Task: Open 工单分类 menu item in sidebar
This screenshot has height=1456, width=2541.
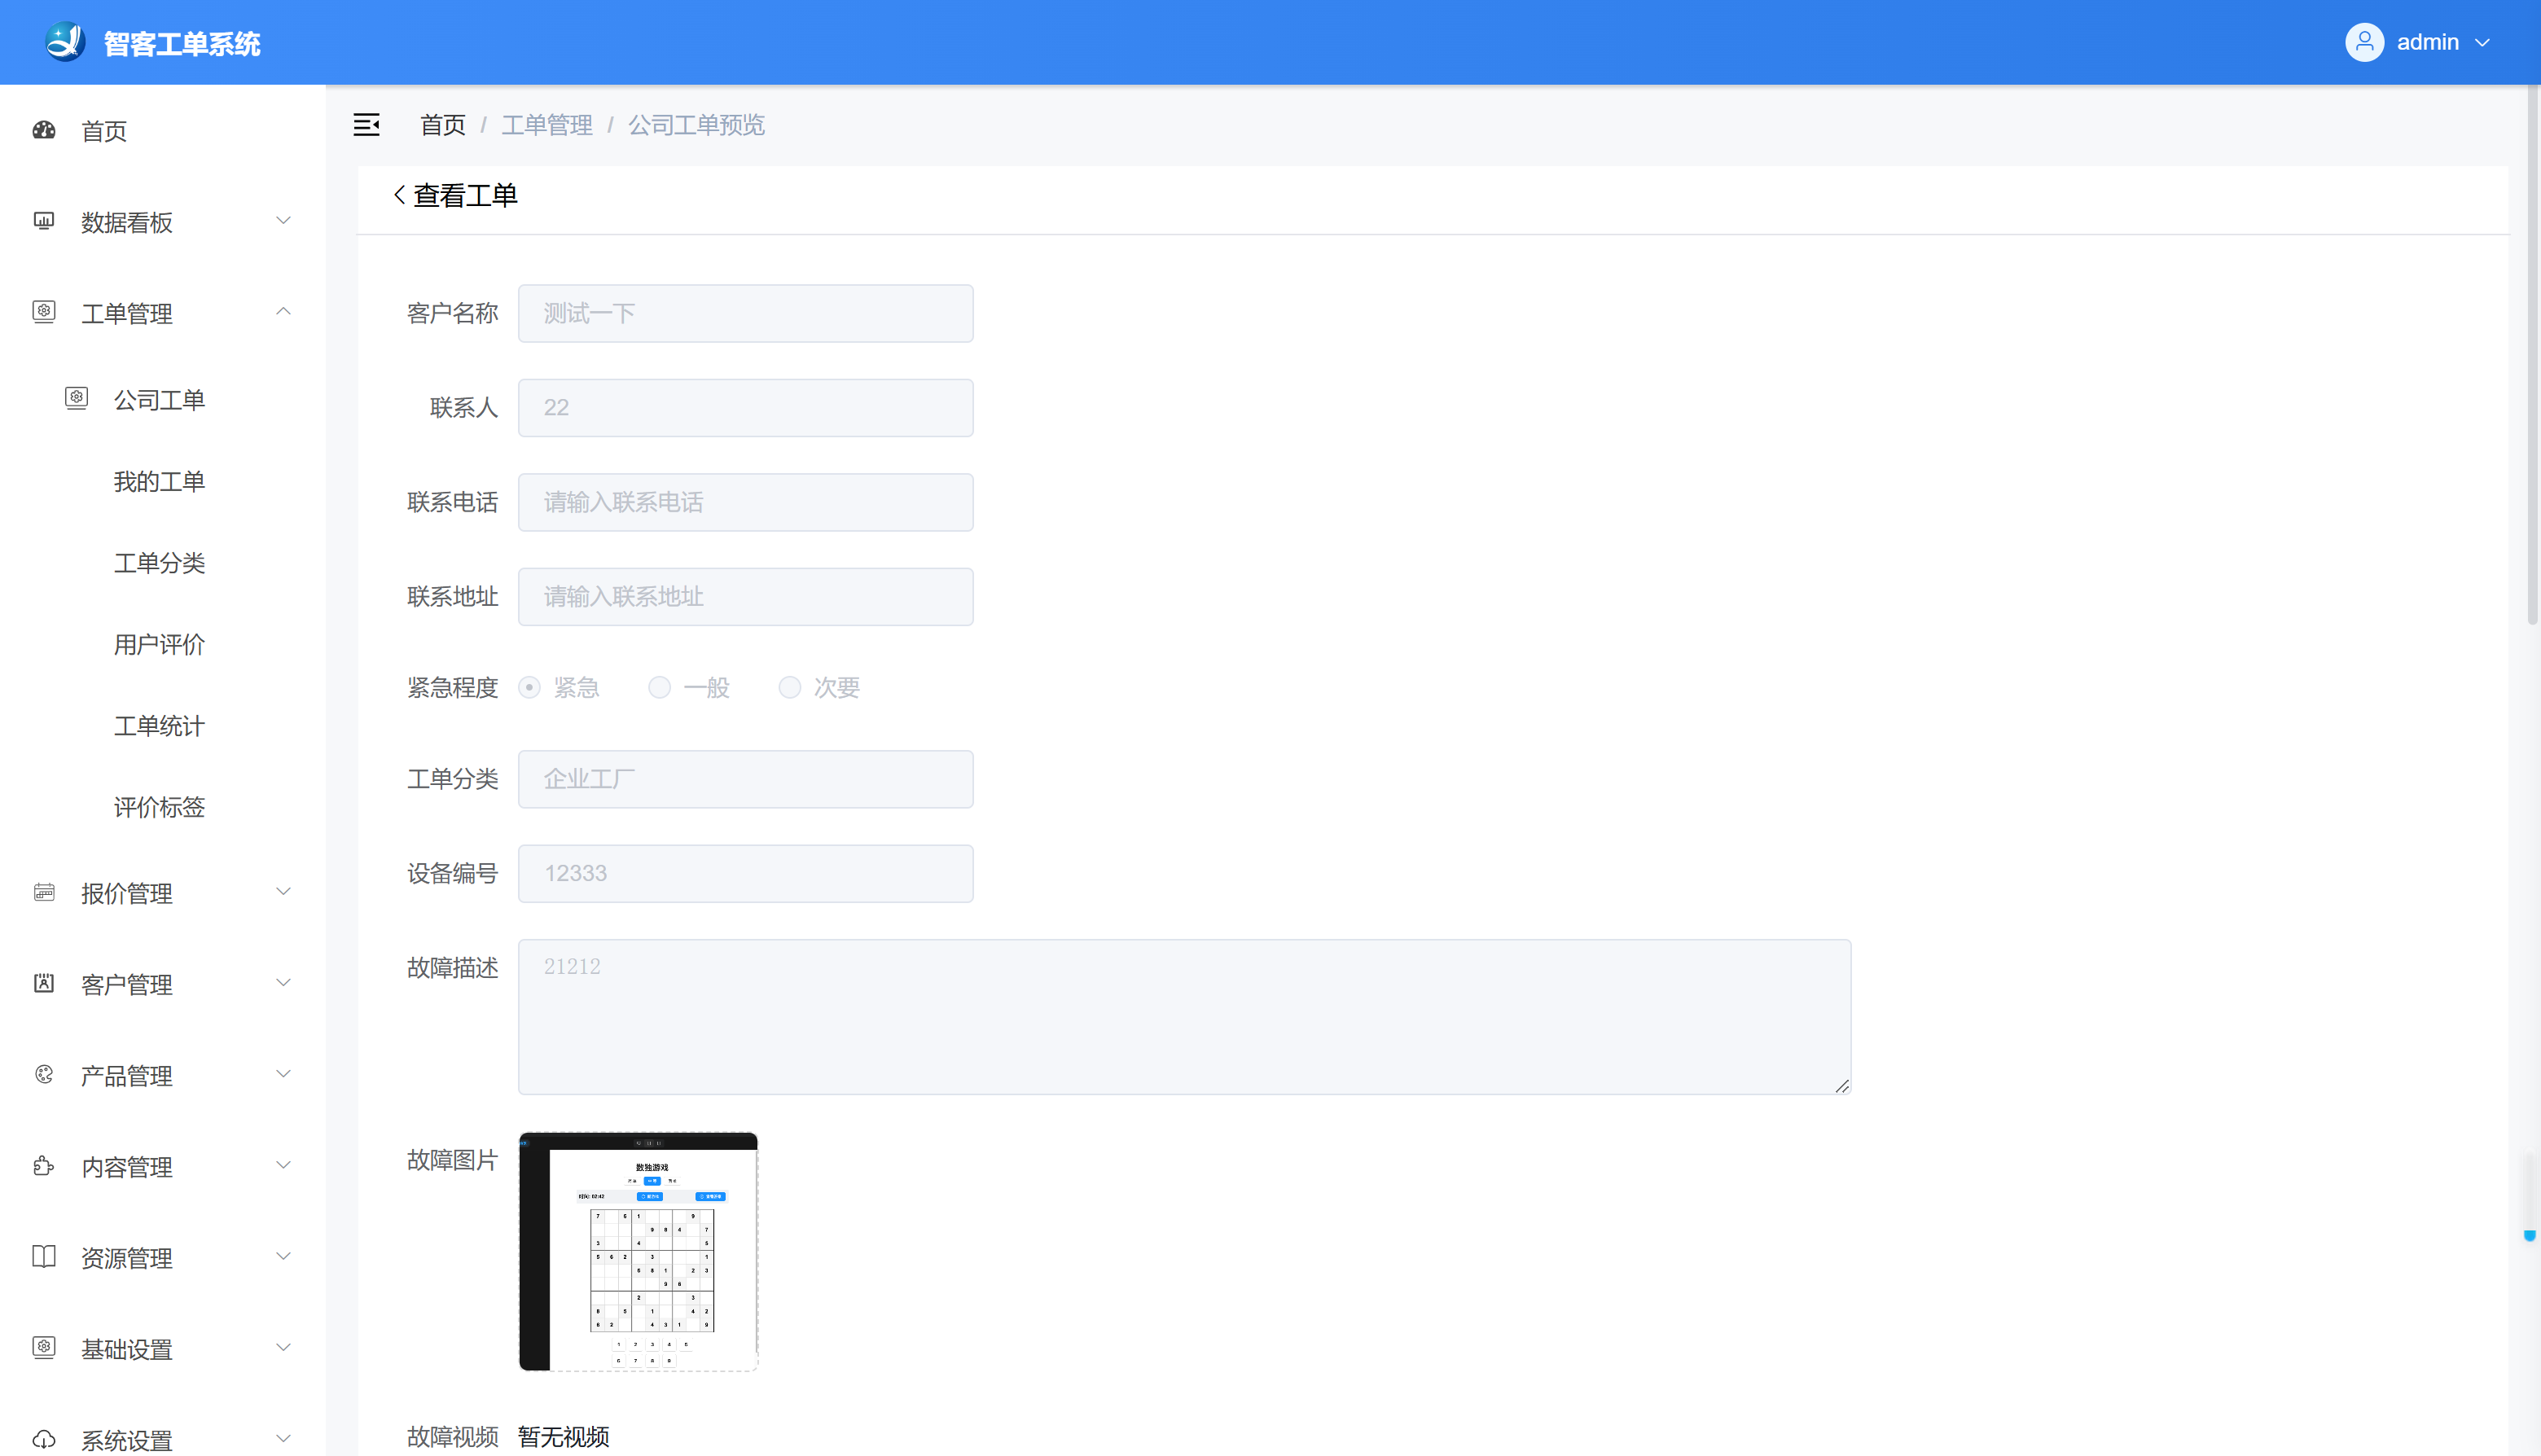Action: pos(159,563)
